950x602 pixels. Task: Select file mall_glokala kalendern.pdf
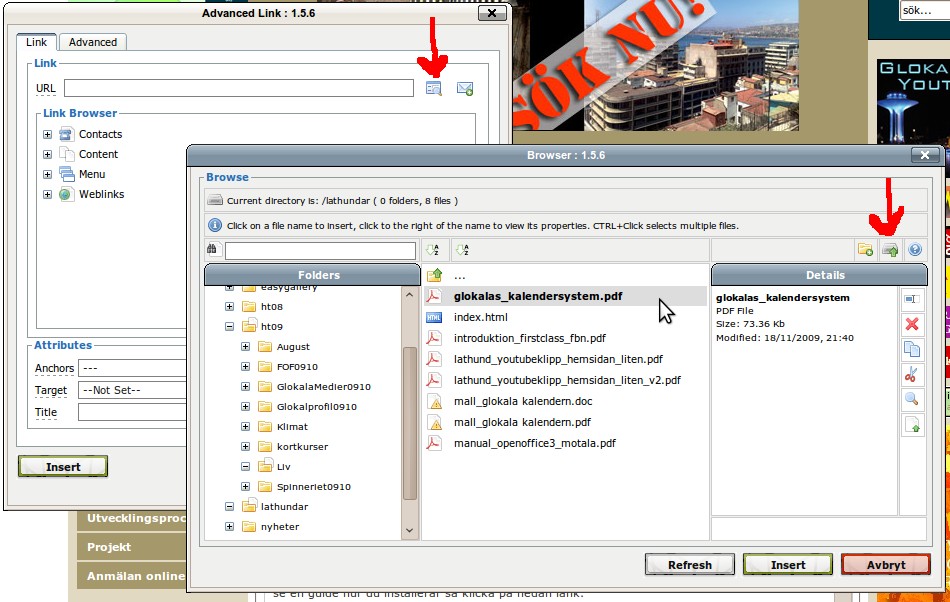pos(522,422)
